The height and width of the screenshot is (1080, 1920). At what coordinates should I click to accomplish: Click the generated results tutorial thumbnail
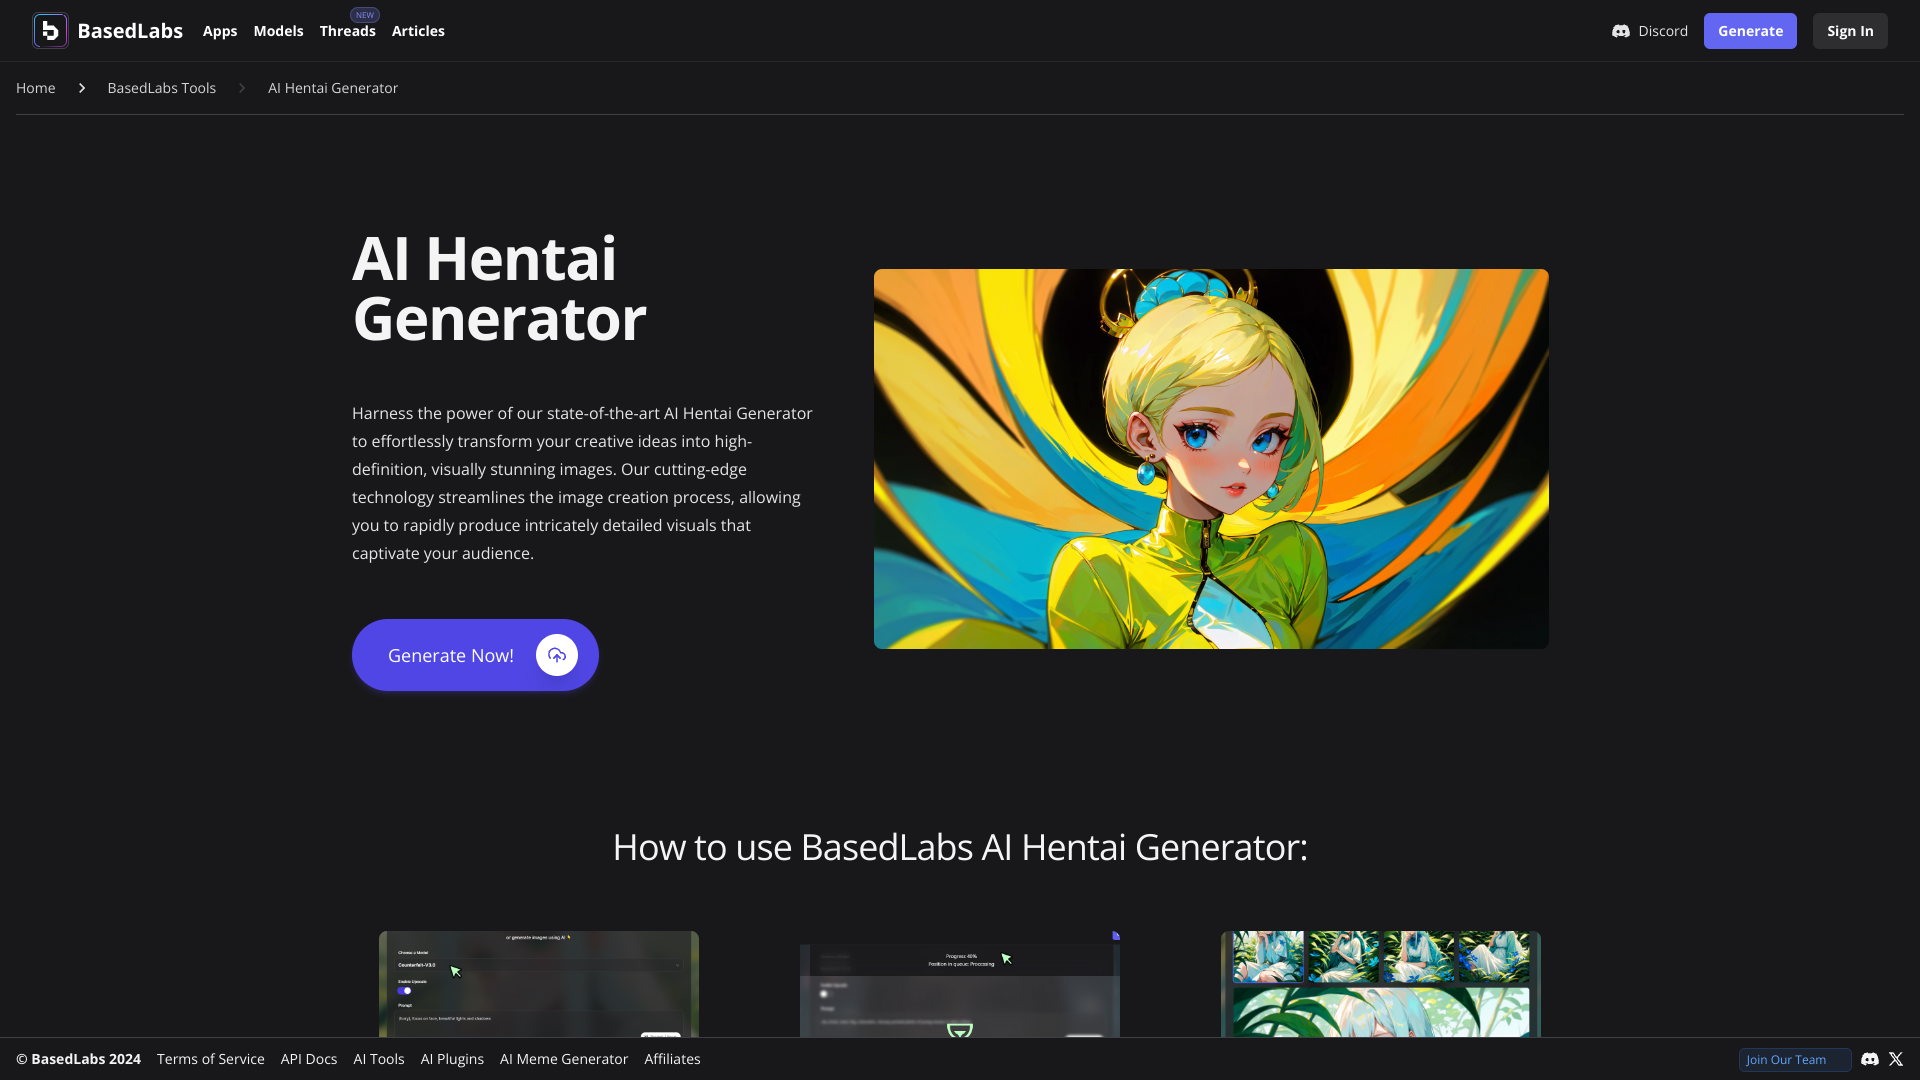point(1381,984)
